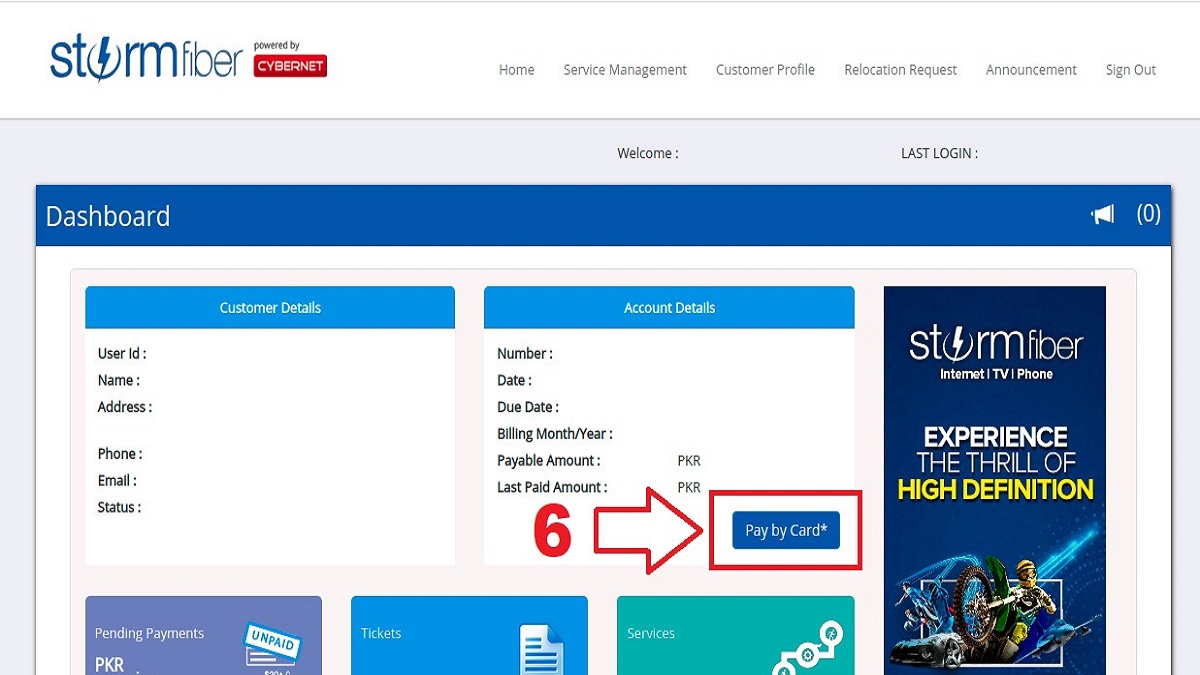
Task: Click the 'Phone :' label
Action: [x=120, y=454]
